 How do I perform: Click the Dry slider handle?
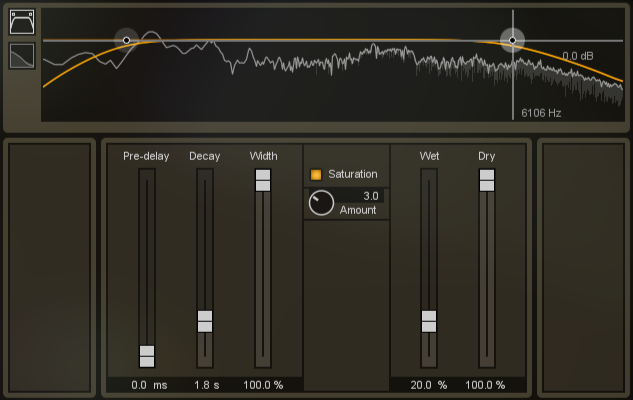[x=487, y=180]
